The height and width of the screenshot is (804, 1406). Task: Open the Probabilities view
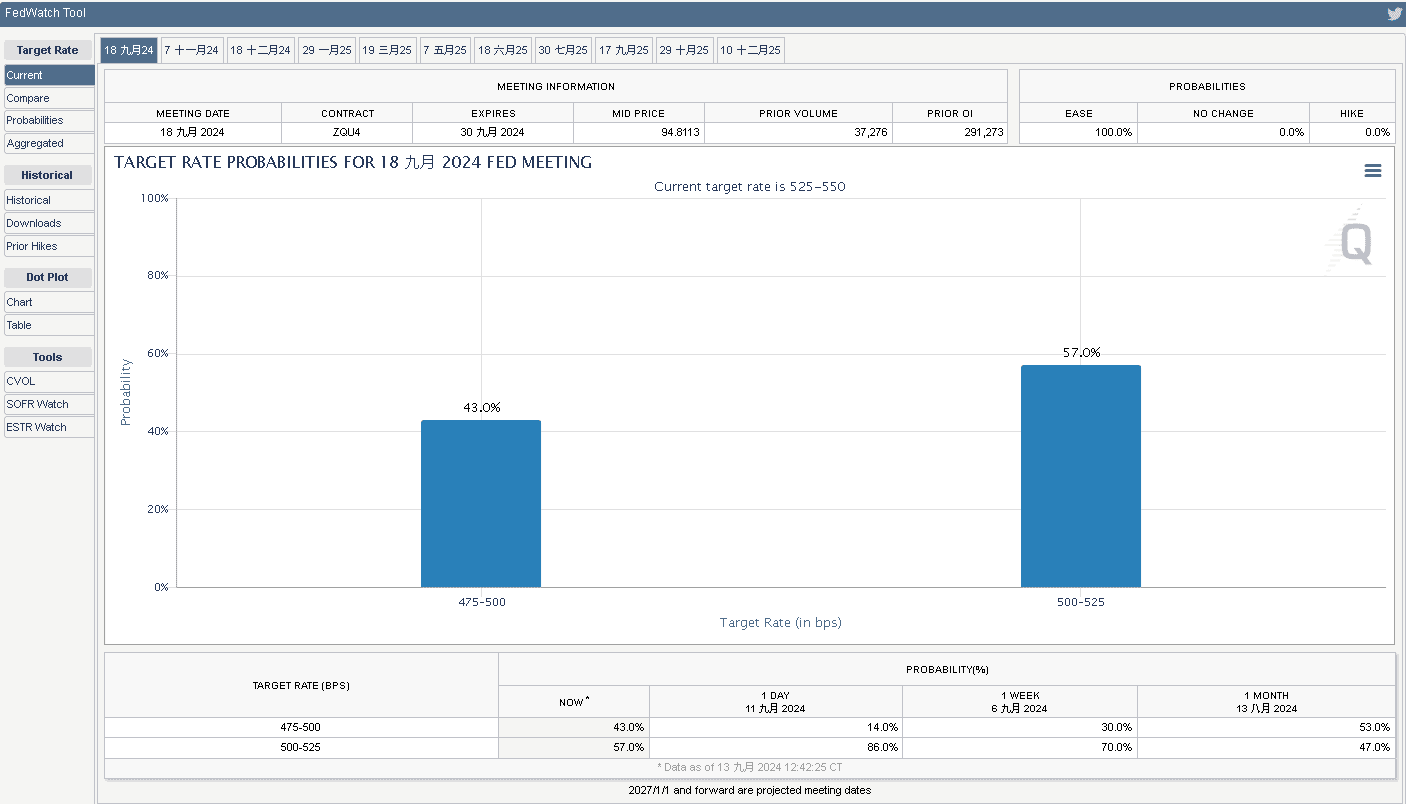point(49,120)
